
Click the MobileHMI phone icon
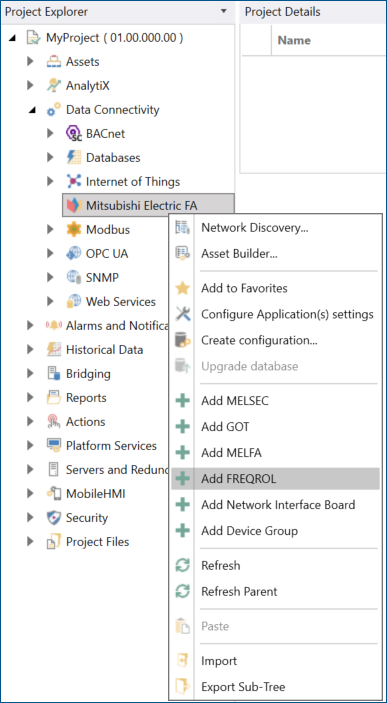point(54,494)
